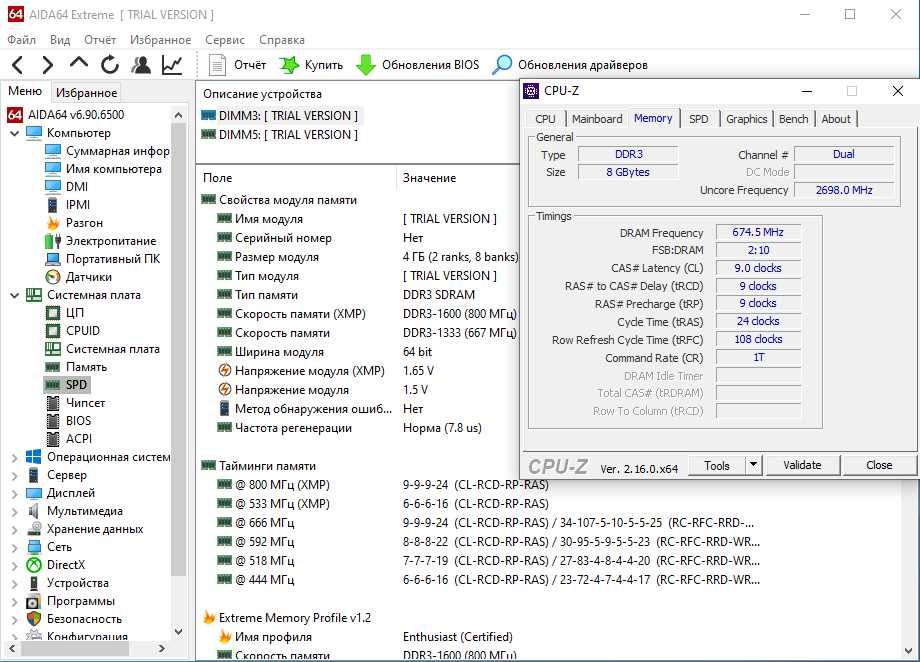Image resolution: width=920 pixels, height=662 pixels.
Task: Select the IPMI tree item
Action: [x=77, y=205]
